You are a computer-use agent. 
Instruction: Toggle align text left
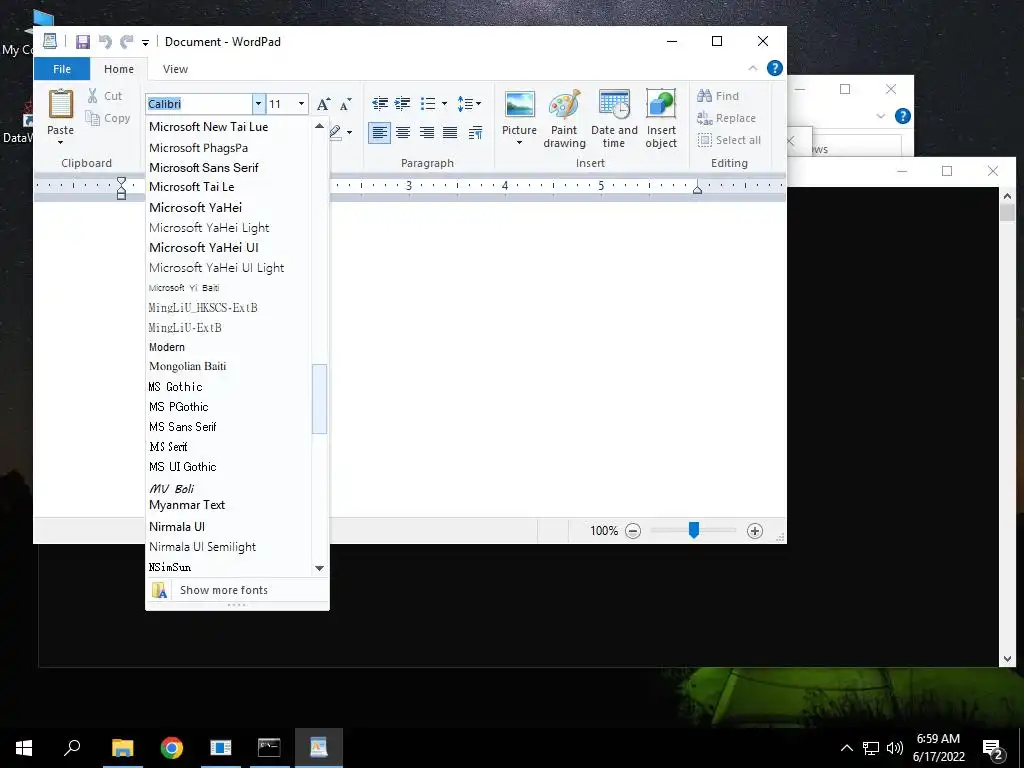(x=379, y=133)
